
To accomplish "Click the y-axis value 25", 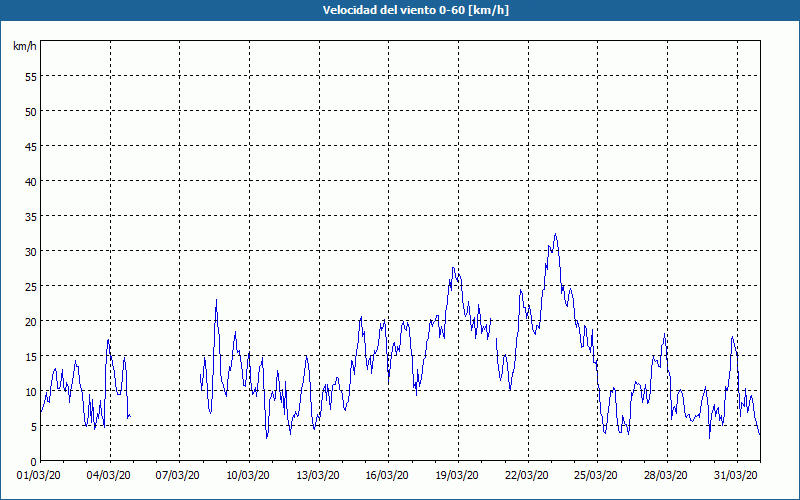I will click(x=31, y=286).
